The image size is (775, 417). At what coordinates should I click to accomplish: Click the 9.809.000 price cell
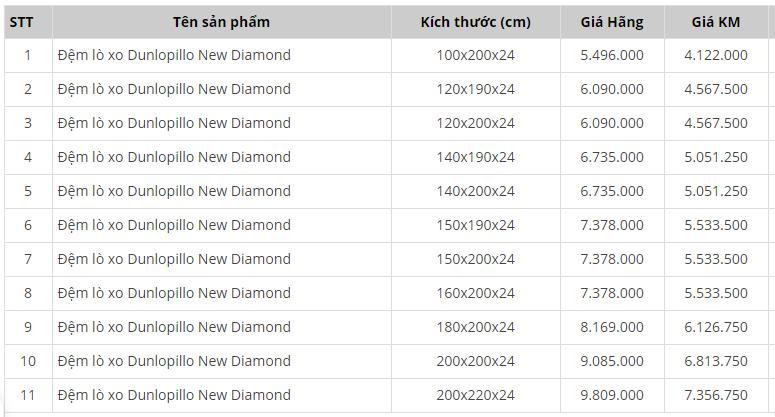(x=611, y=395)
